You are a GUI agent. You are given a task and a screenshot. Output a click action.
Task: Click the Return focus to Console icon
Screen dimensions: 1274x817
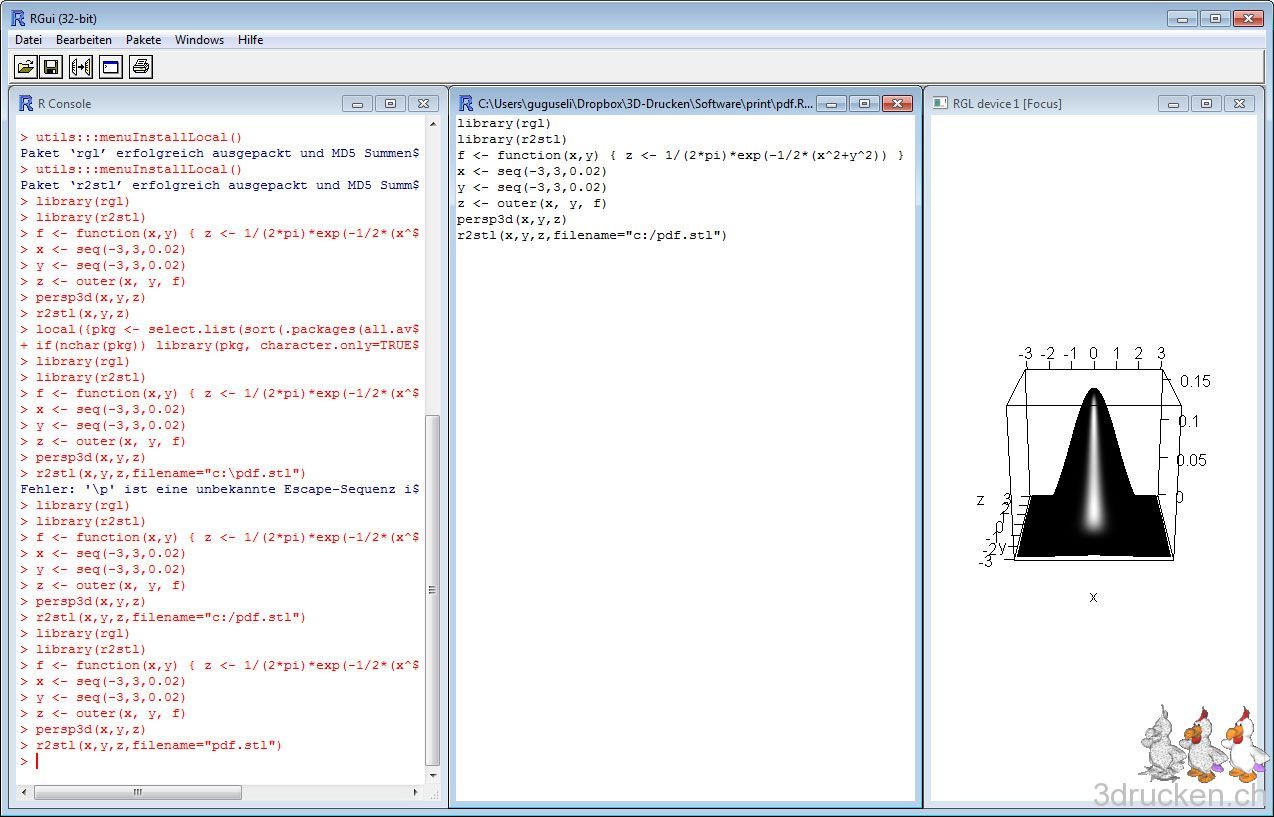pyautogui.click(x=111, y=67)
